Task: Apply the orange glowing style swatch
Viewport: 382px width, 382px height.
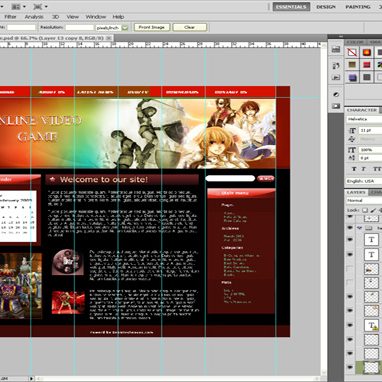Action: coord(367,53)
